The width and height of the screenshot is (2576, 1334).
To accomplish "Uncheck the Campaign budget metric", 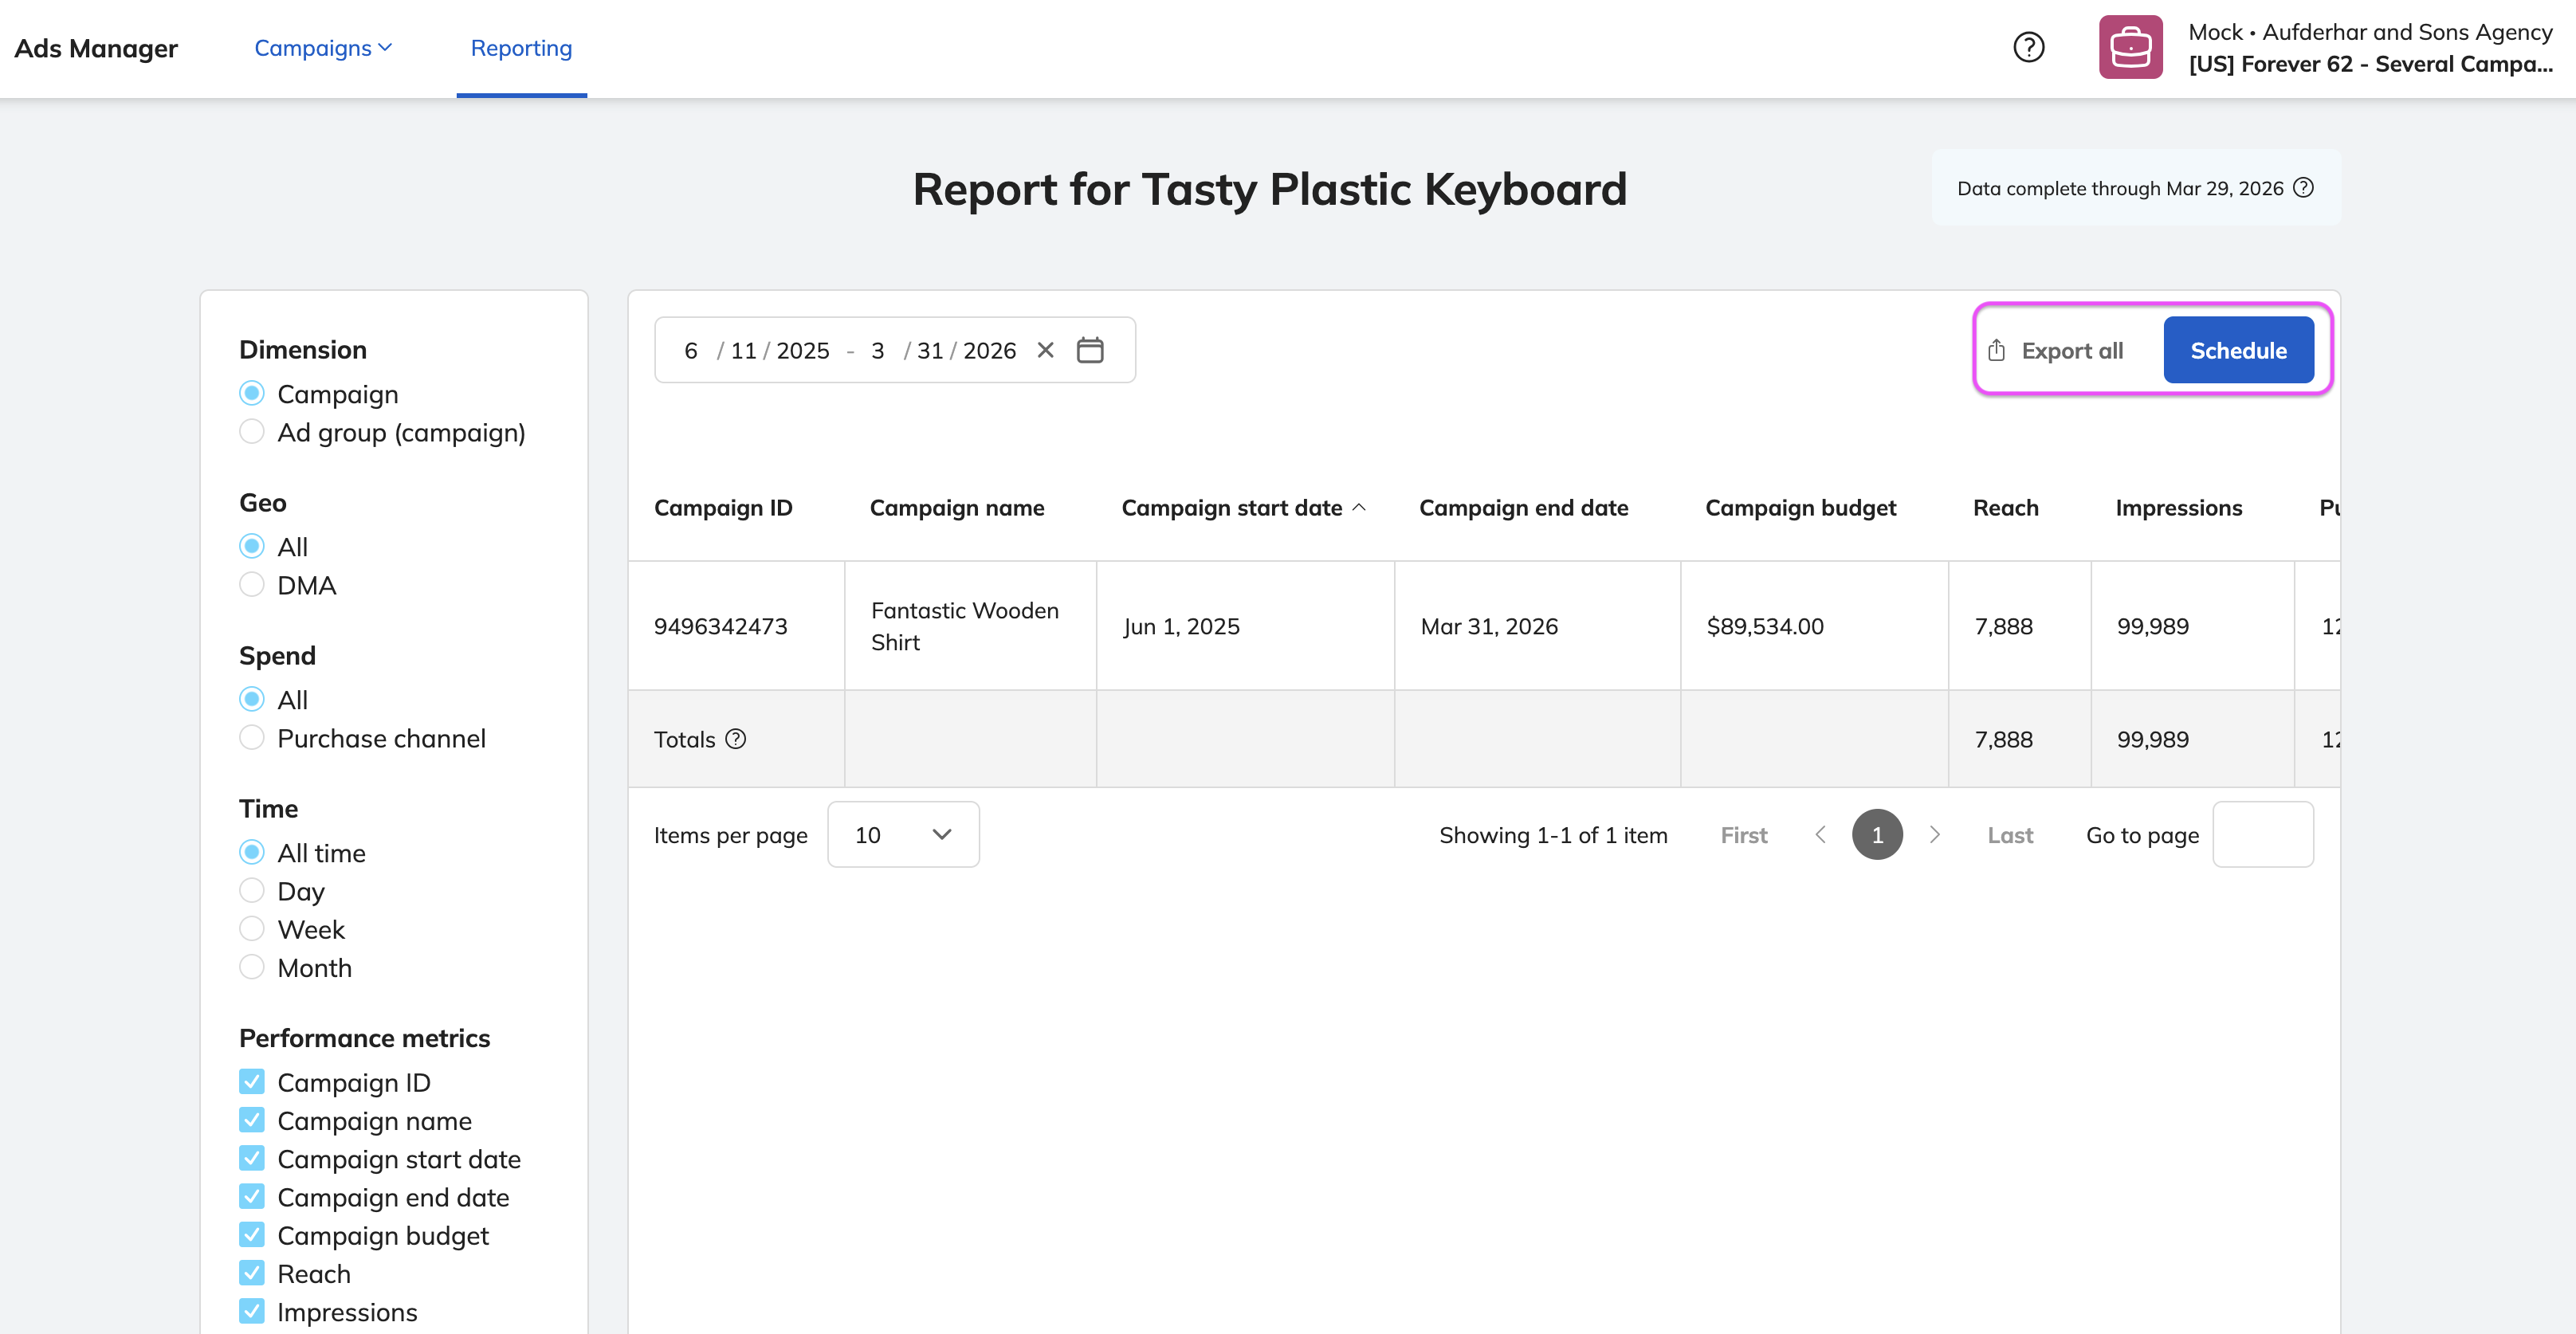I will click(x=252, y=1235).
